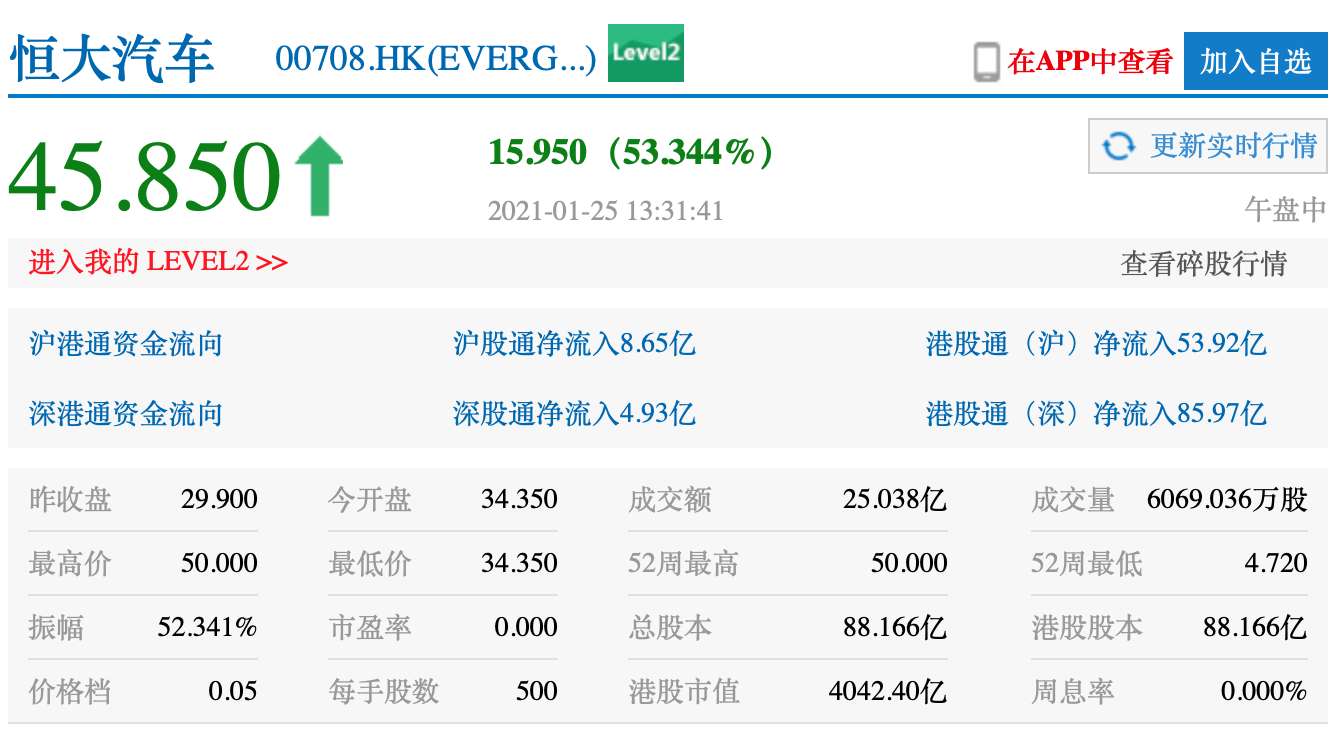Click the 价格档 value 0.05
Image resolution: width=1344 pixels, height=748 pixels.
pyautogui.click(x=233, y=691)
